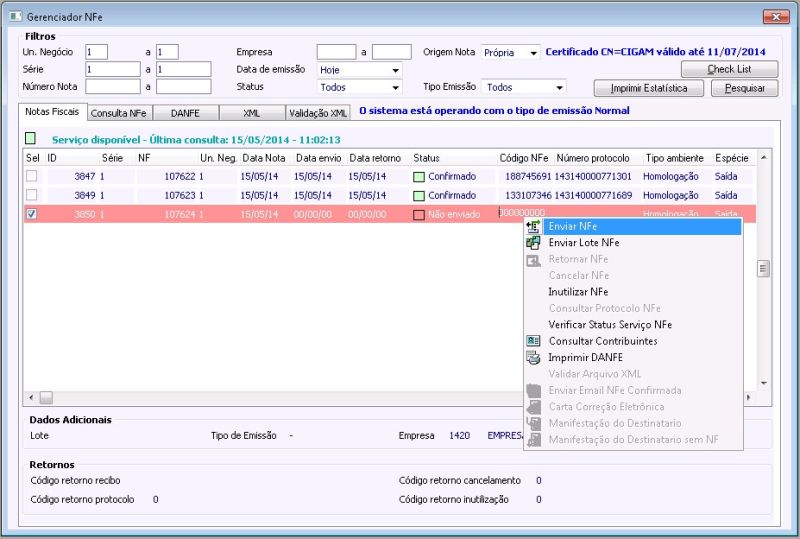Click the grid's scroll up arrow

point(763,158)
